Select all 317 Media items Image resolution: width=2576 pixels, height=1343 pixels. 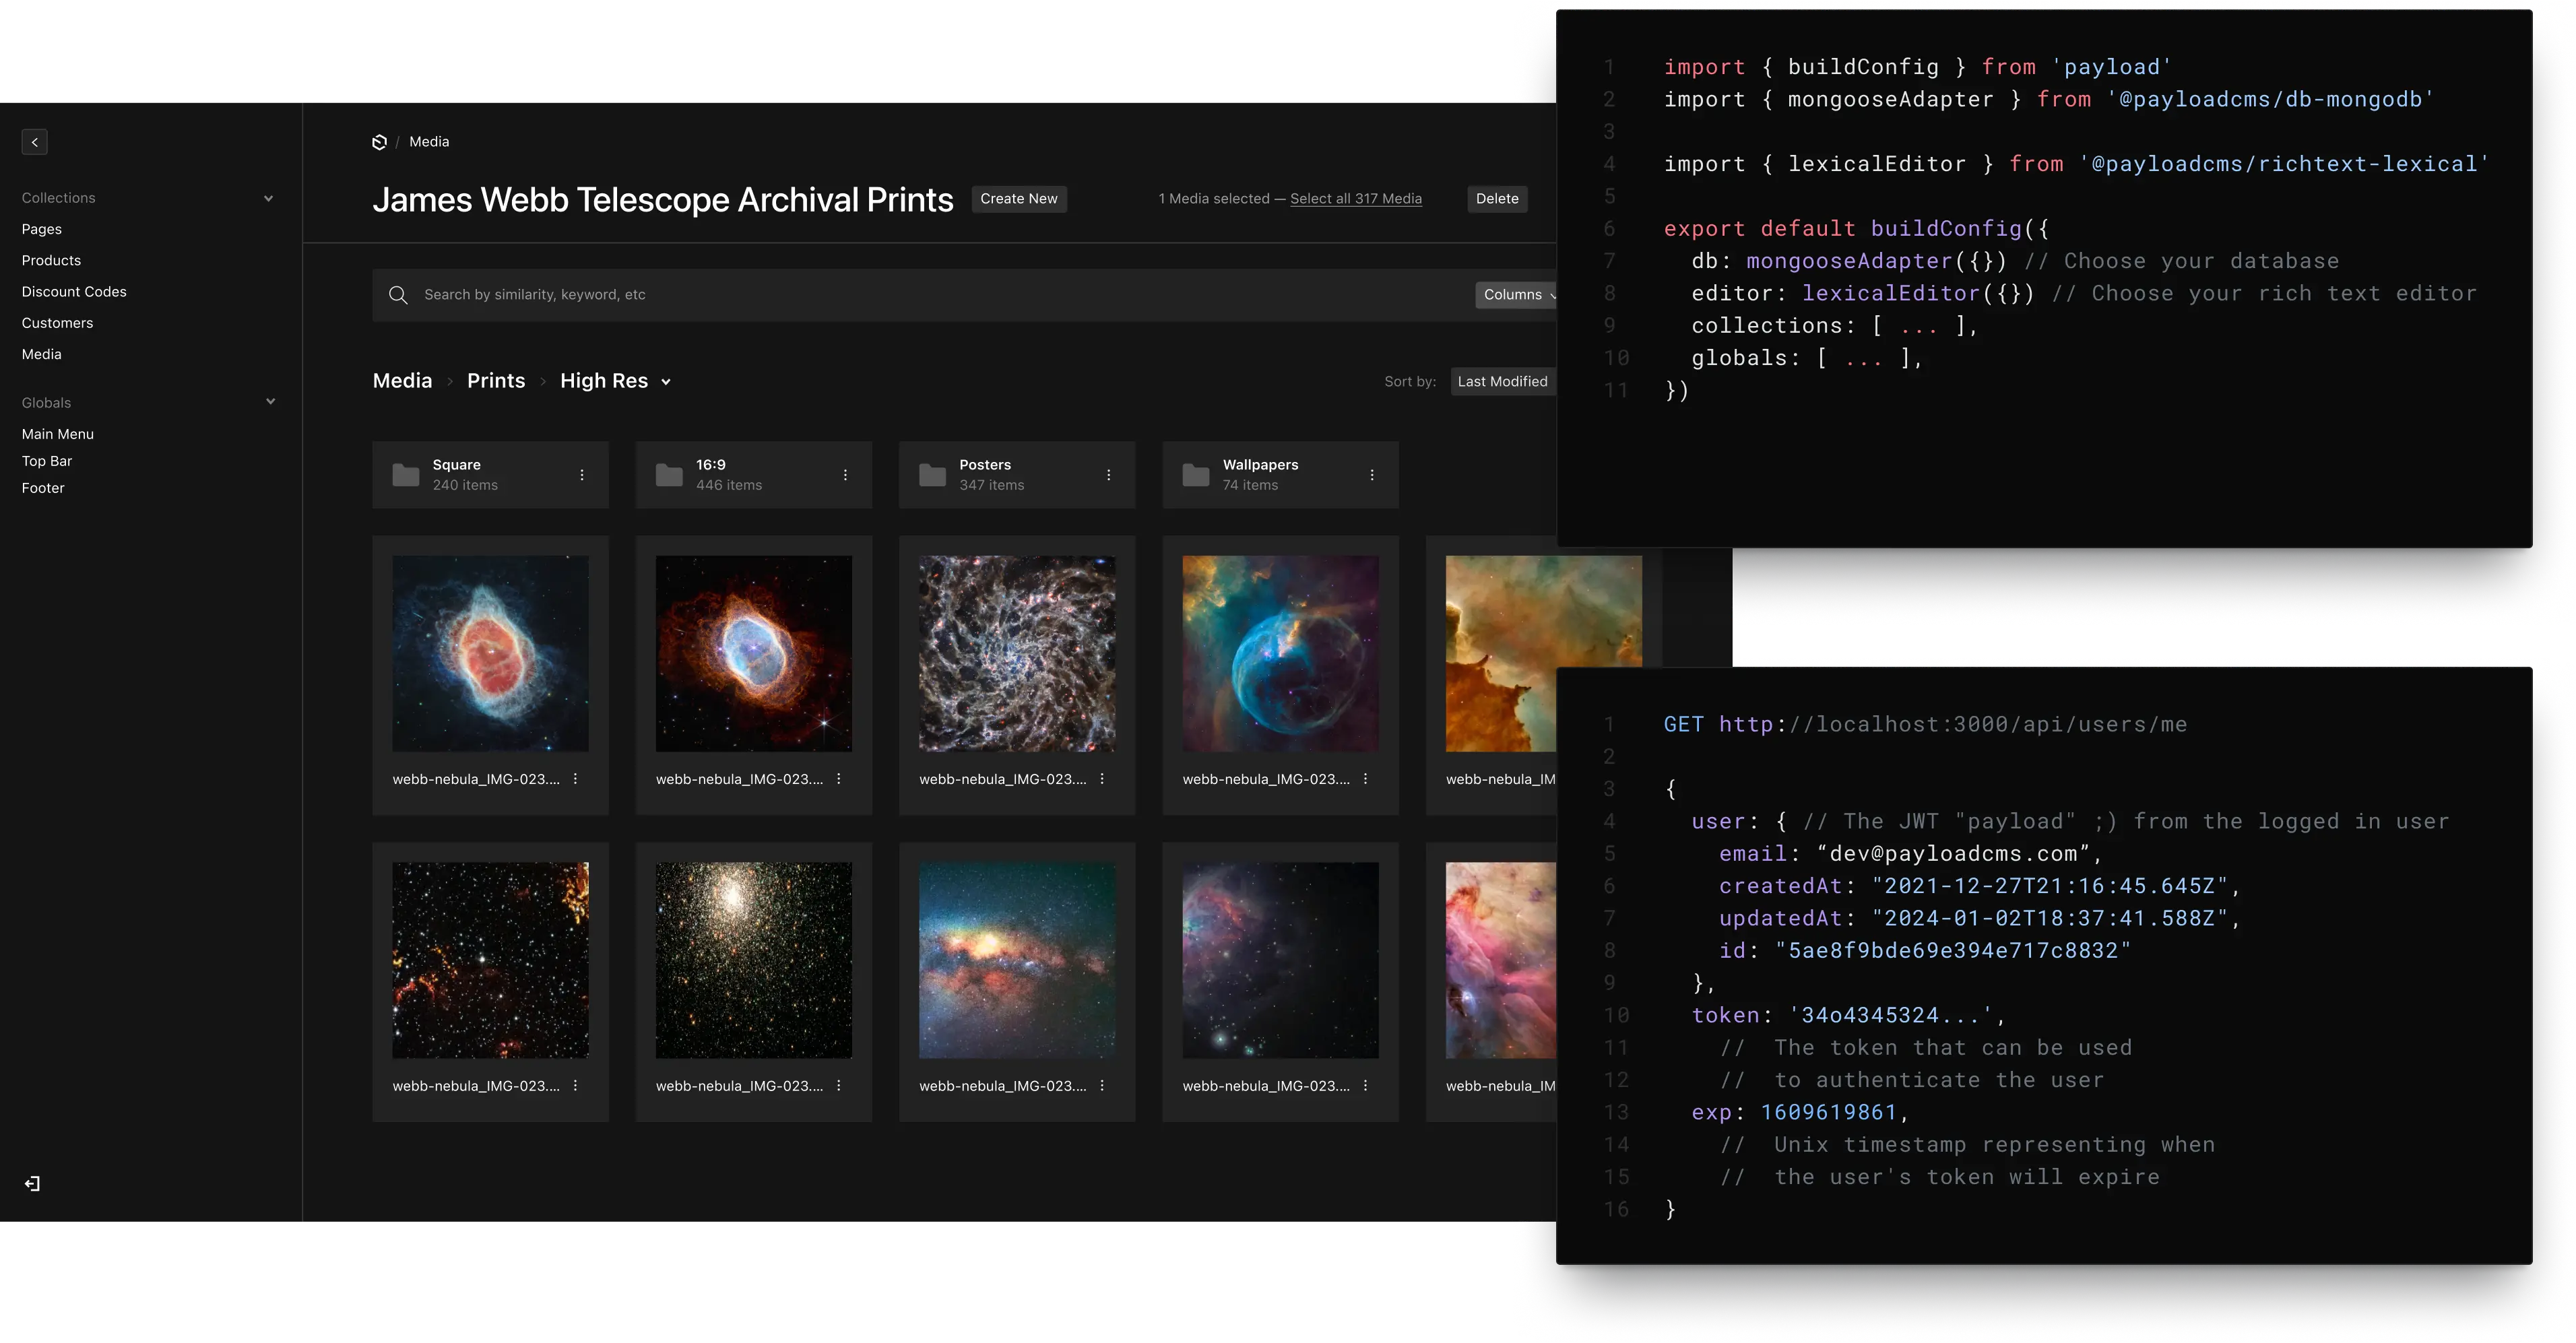1356,199
